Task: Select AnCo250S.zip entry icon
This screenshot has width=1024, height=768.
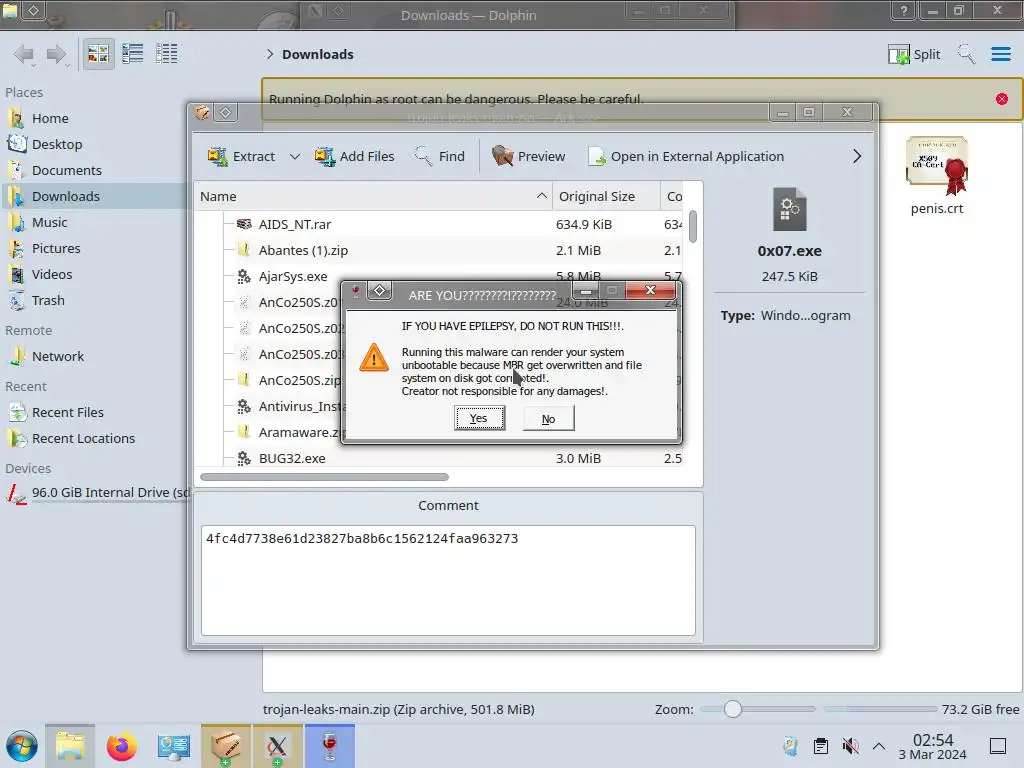Action: (244, 379)
